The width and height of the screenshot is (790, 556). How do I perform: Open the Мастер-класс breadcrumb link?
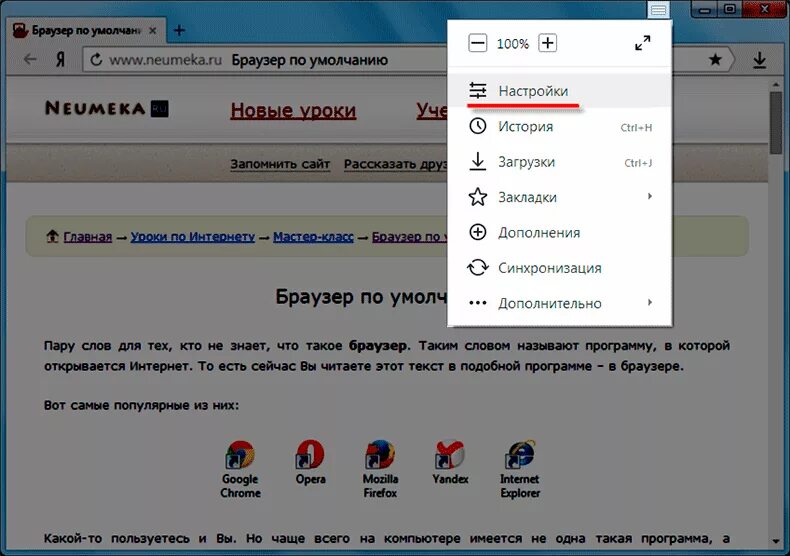(x=313, y=237)
